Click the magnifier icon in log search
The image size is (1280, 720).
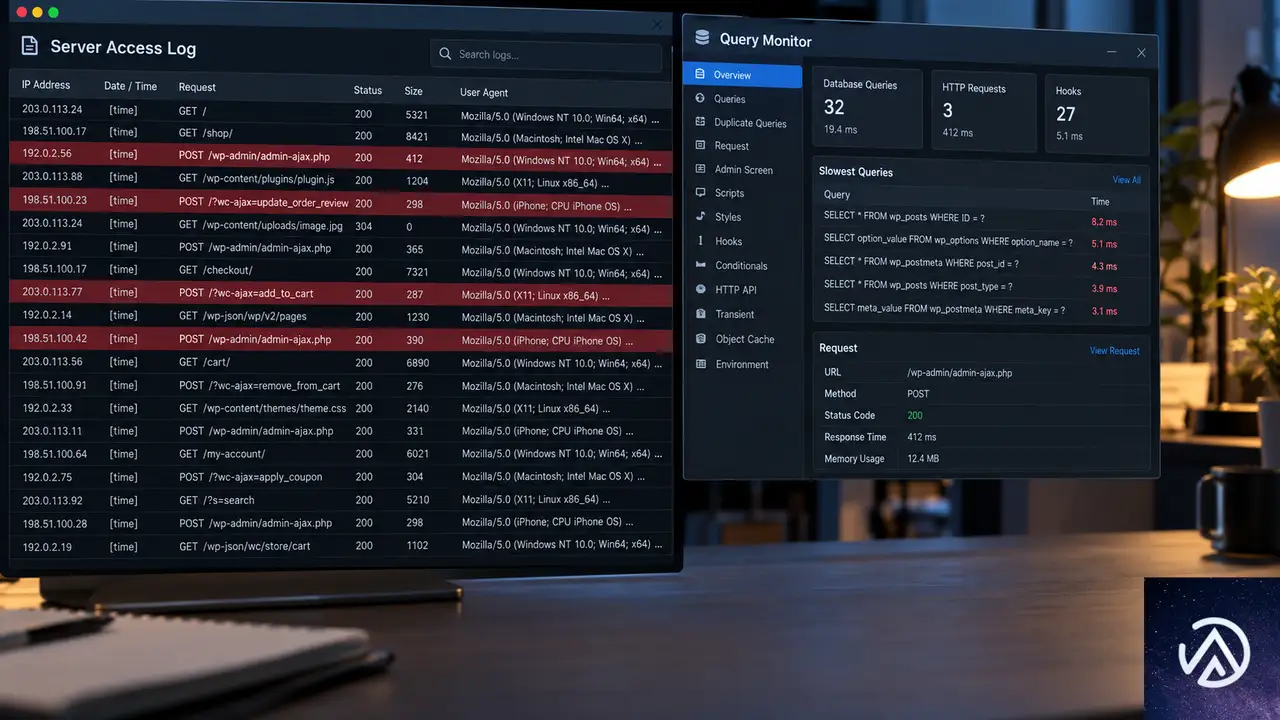(x=445, y=54)
